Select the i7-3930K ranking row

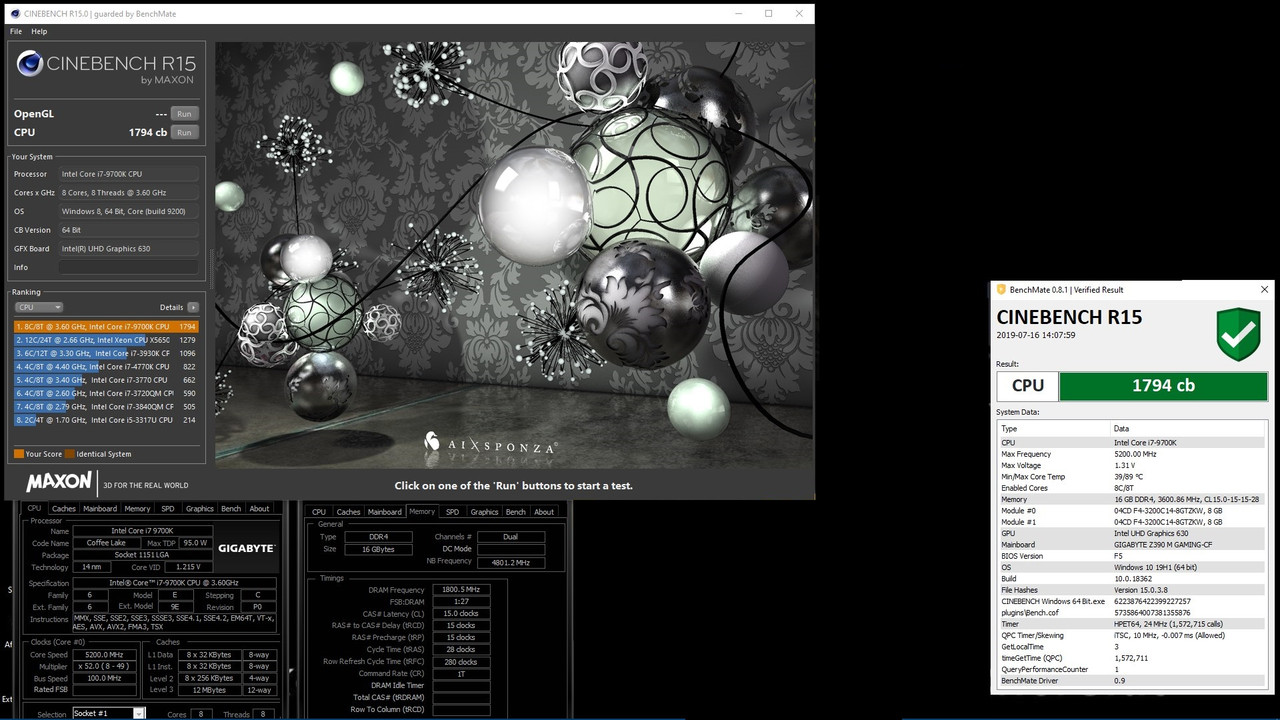pos(106,353)
